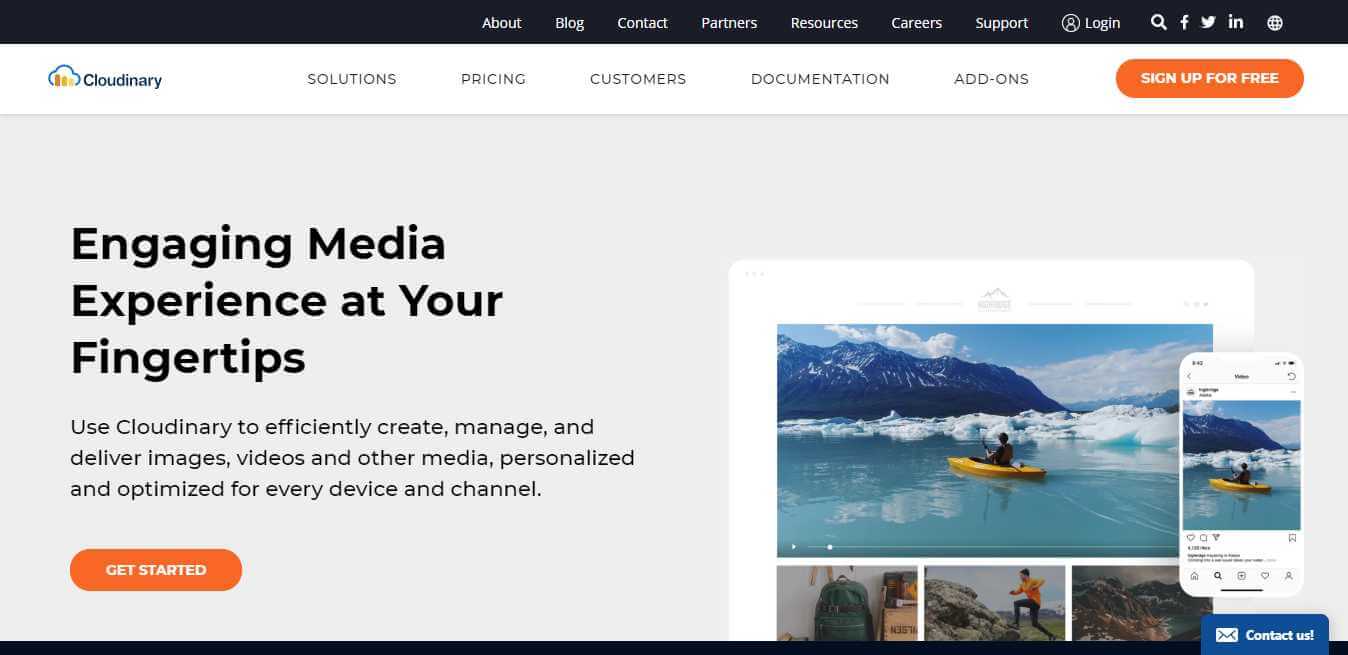Open the PRICING menu item

click(x=493, y=79)
